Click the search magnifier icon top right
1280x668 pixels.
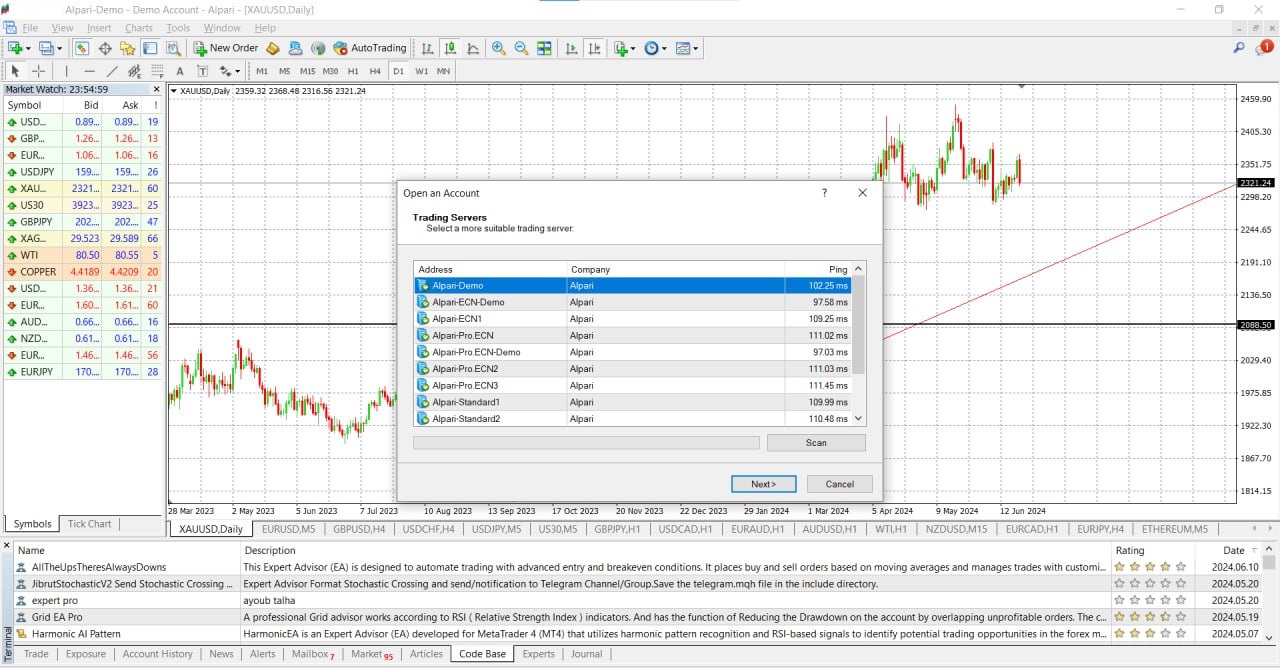click(1239, 48)
